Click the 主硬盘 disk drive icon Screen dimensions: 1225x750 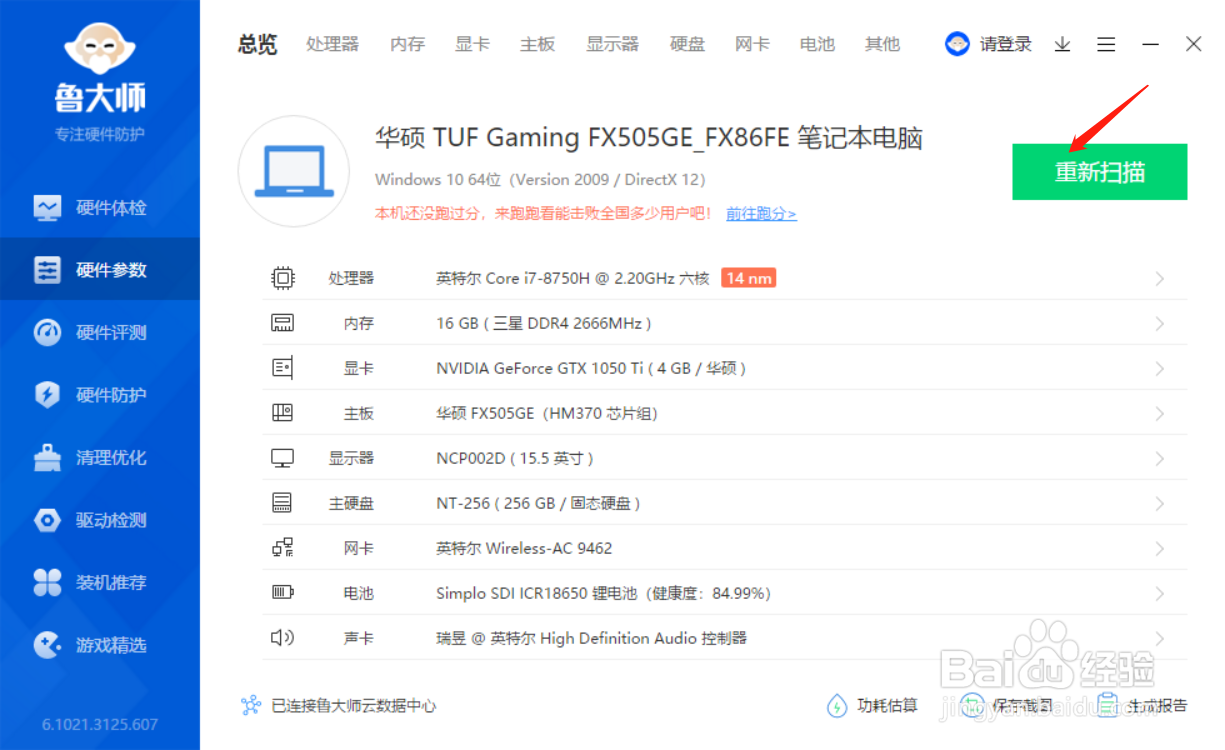pyautogui.click(x=283, y=503)
